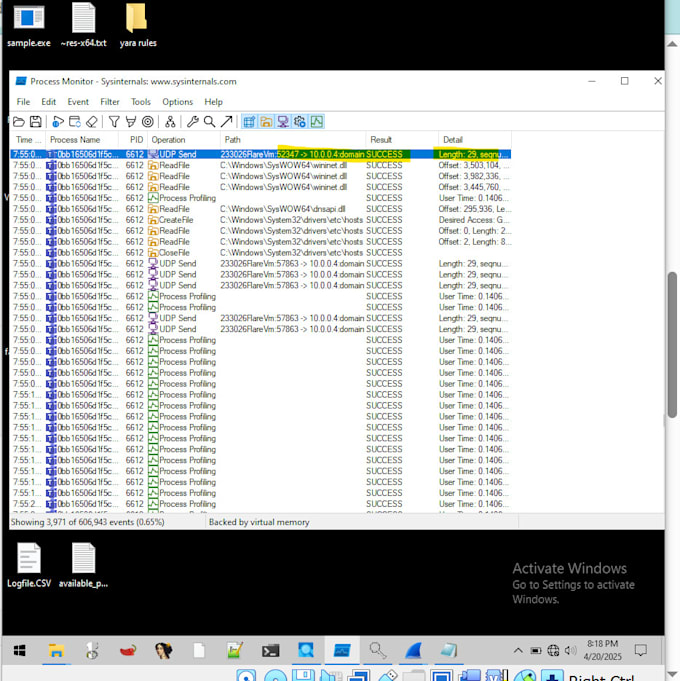The height and width of the screenshot is (681, 680).
Task: Click the Result column header
Action: tap(402, 140)
